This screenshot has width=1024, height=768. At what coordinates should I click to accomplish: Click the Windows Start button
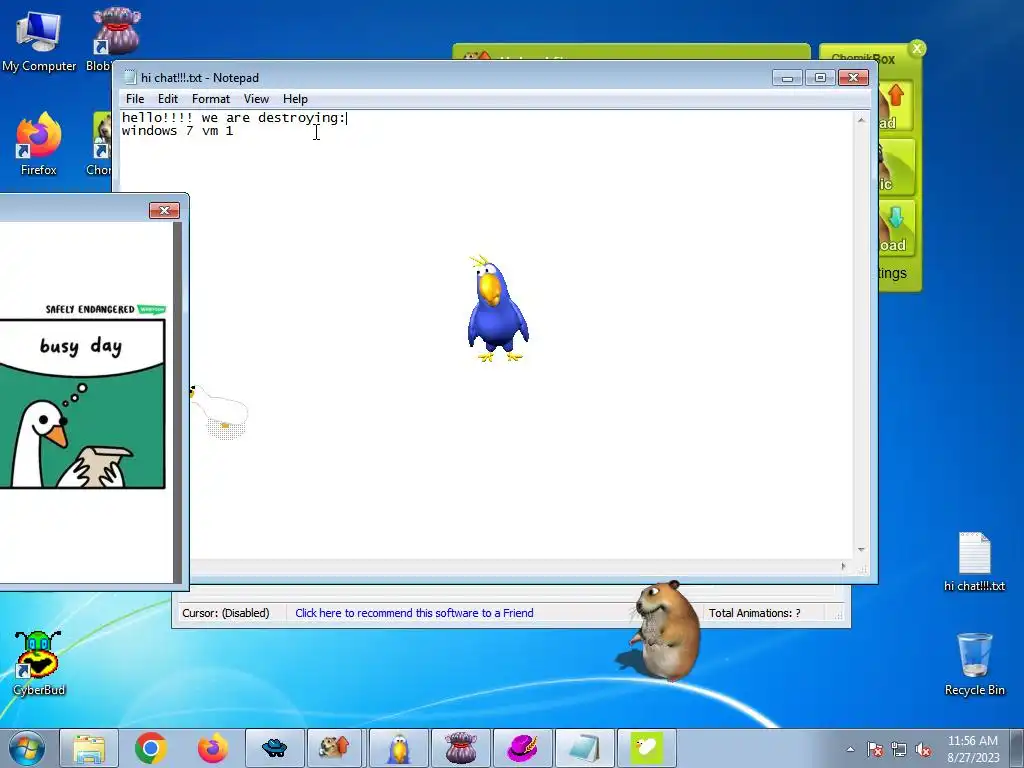[27, 748]
